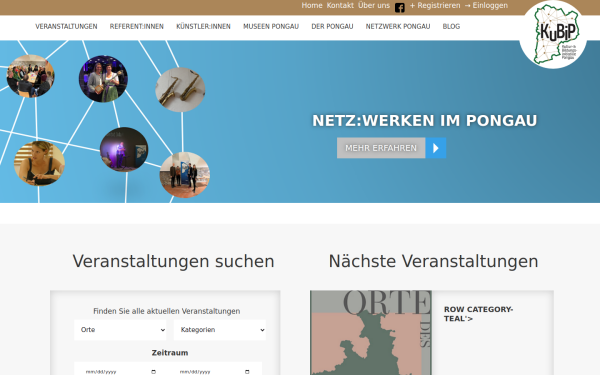Image resolution: width=600 pixels, height=375 pixels.
Task: Click the Home link
Action: tap(312, 5)
